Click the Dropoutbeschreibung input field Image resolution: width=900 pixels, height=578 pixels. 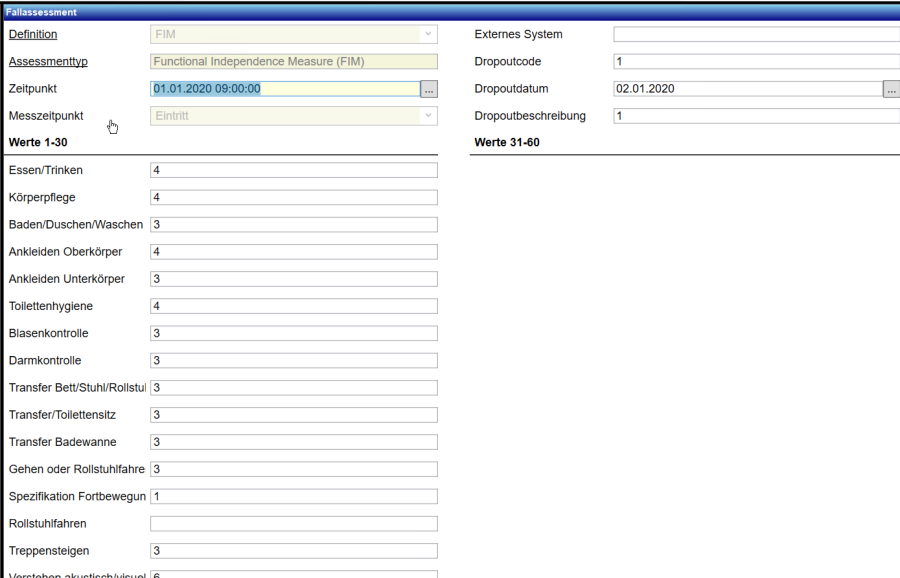757,116
